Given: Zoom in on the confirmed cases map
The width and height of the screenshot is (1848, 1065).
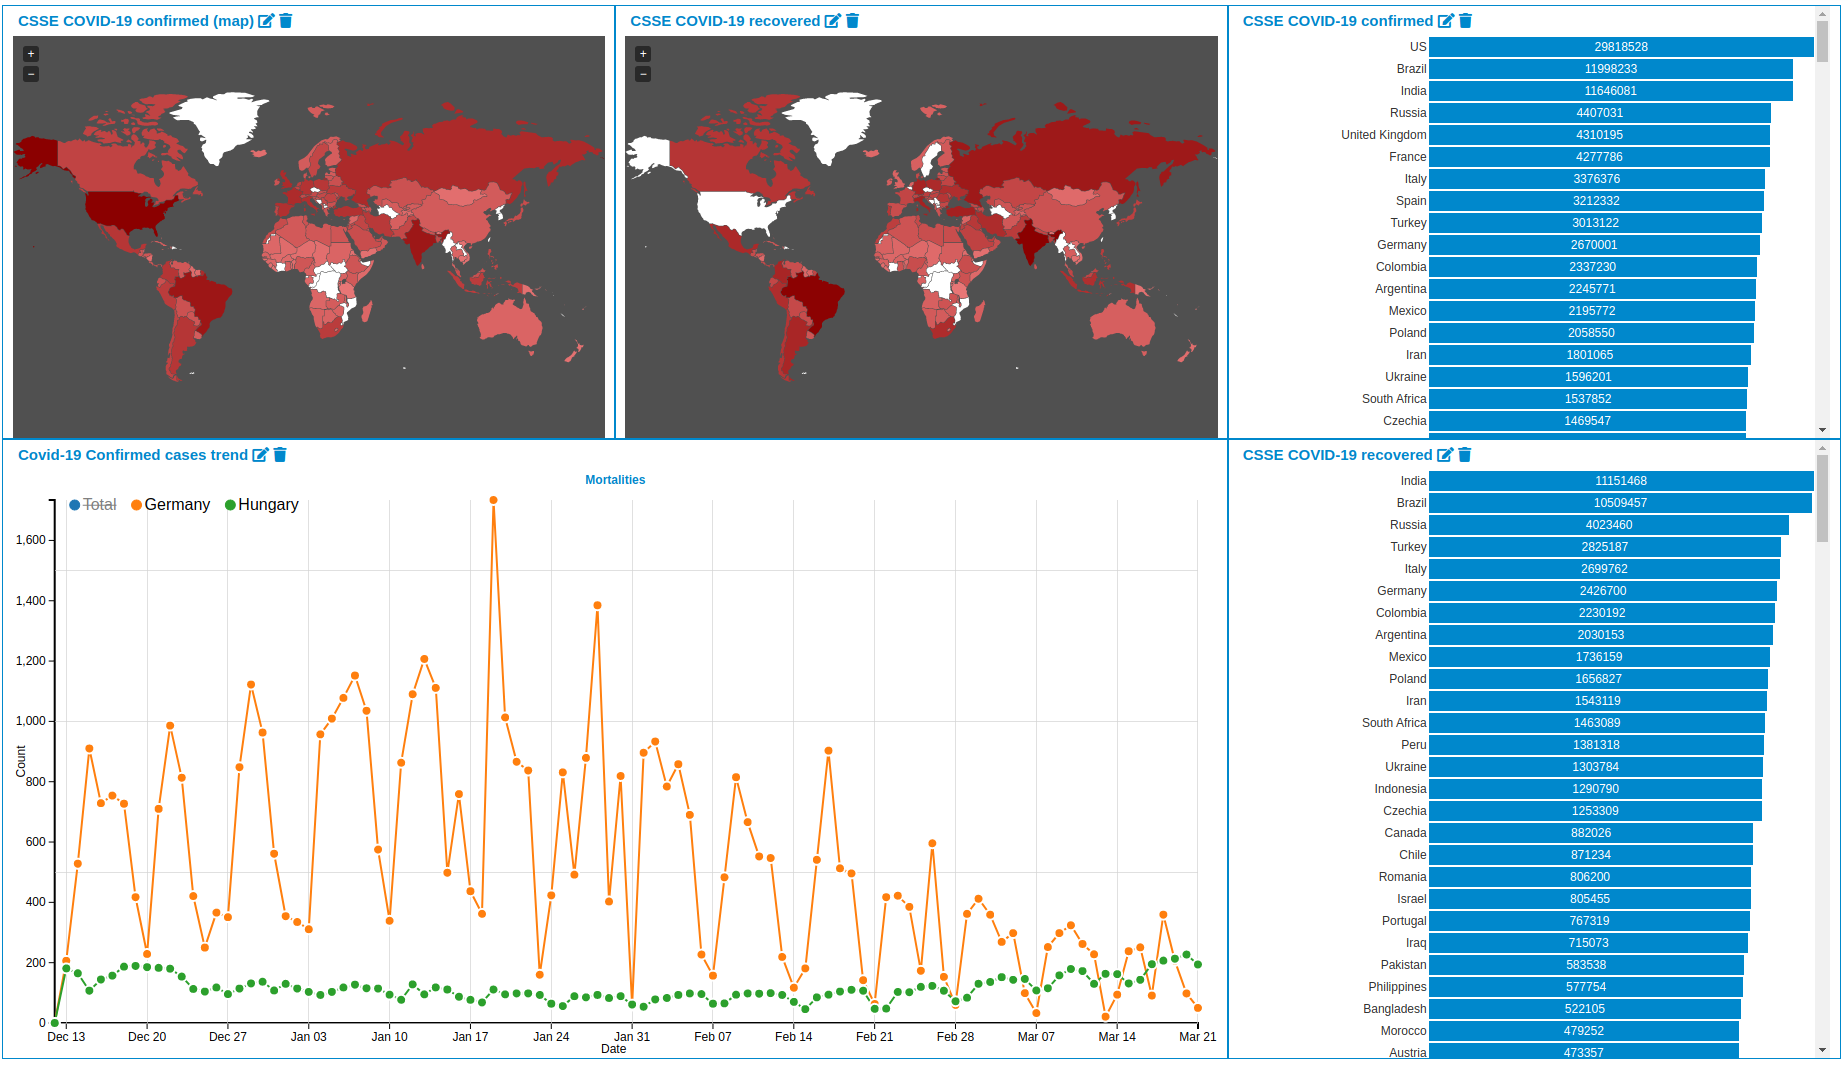Looking at the screenshot, I should click(31, 54).
